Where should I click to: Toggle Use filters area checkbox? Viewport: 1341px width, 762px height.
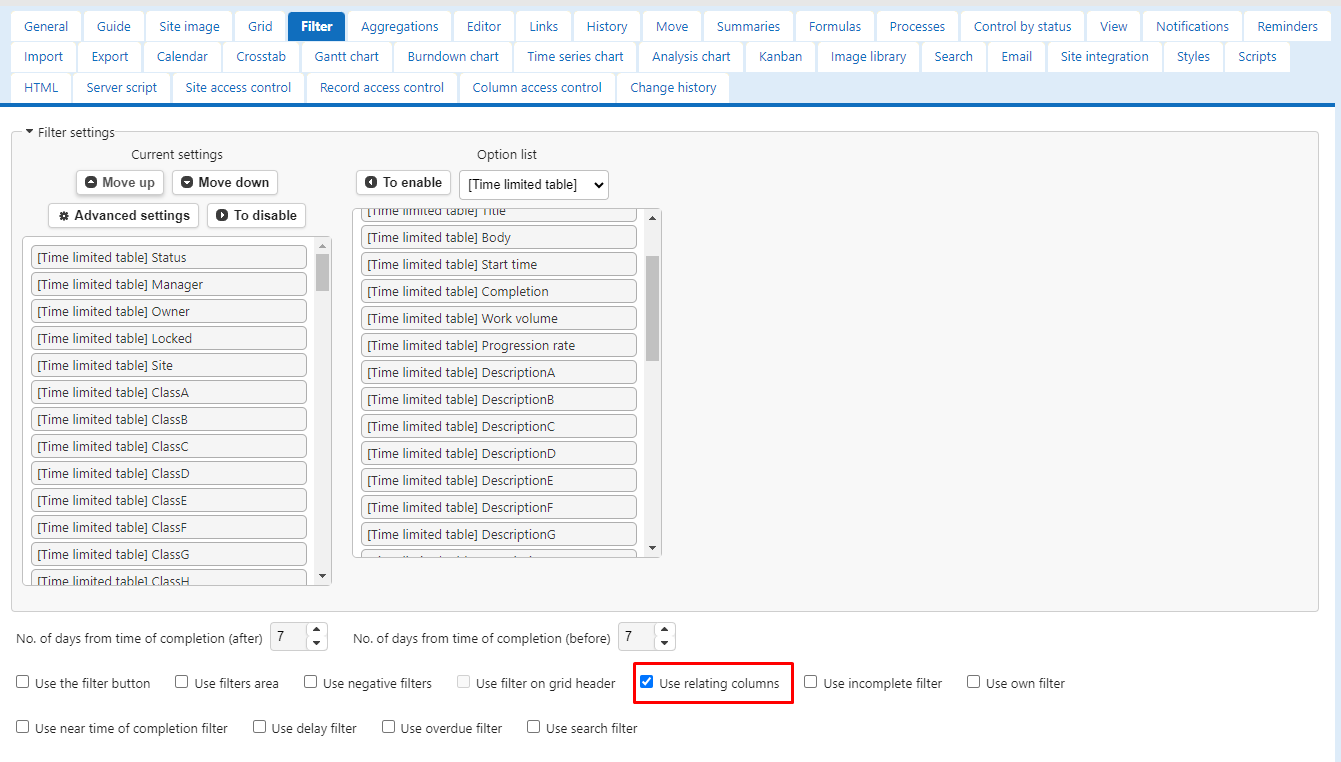(182, 682)
